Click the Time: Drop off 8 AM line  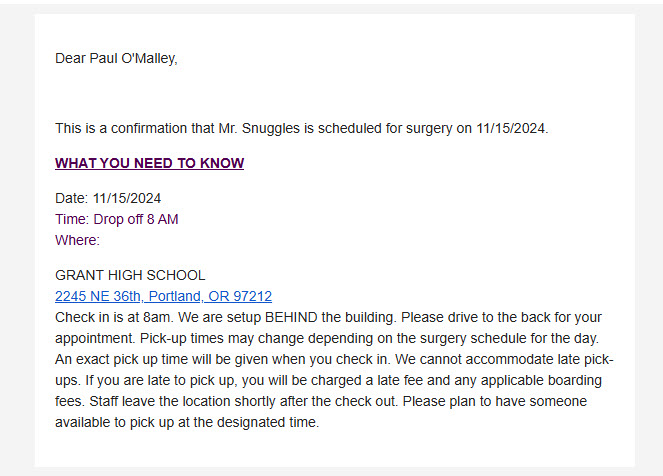[x=117, y=219]
